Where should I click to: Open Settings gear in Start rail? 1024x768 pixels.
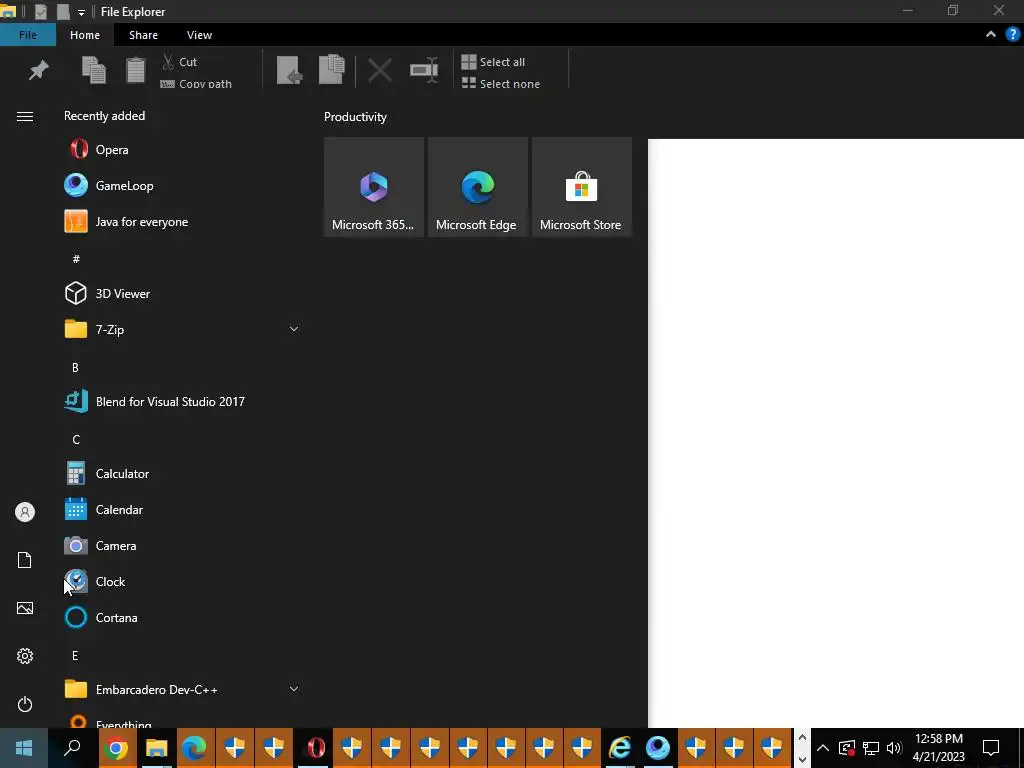pyautogui.click(x=25, y=656)
